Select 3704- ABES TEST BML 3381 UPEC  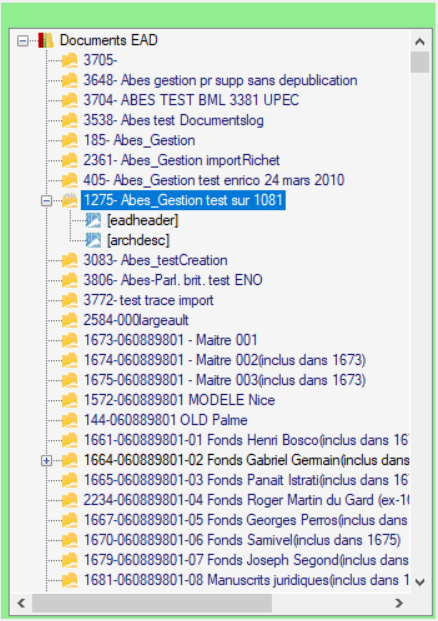pyautogui.click(x=191, y=100)
